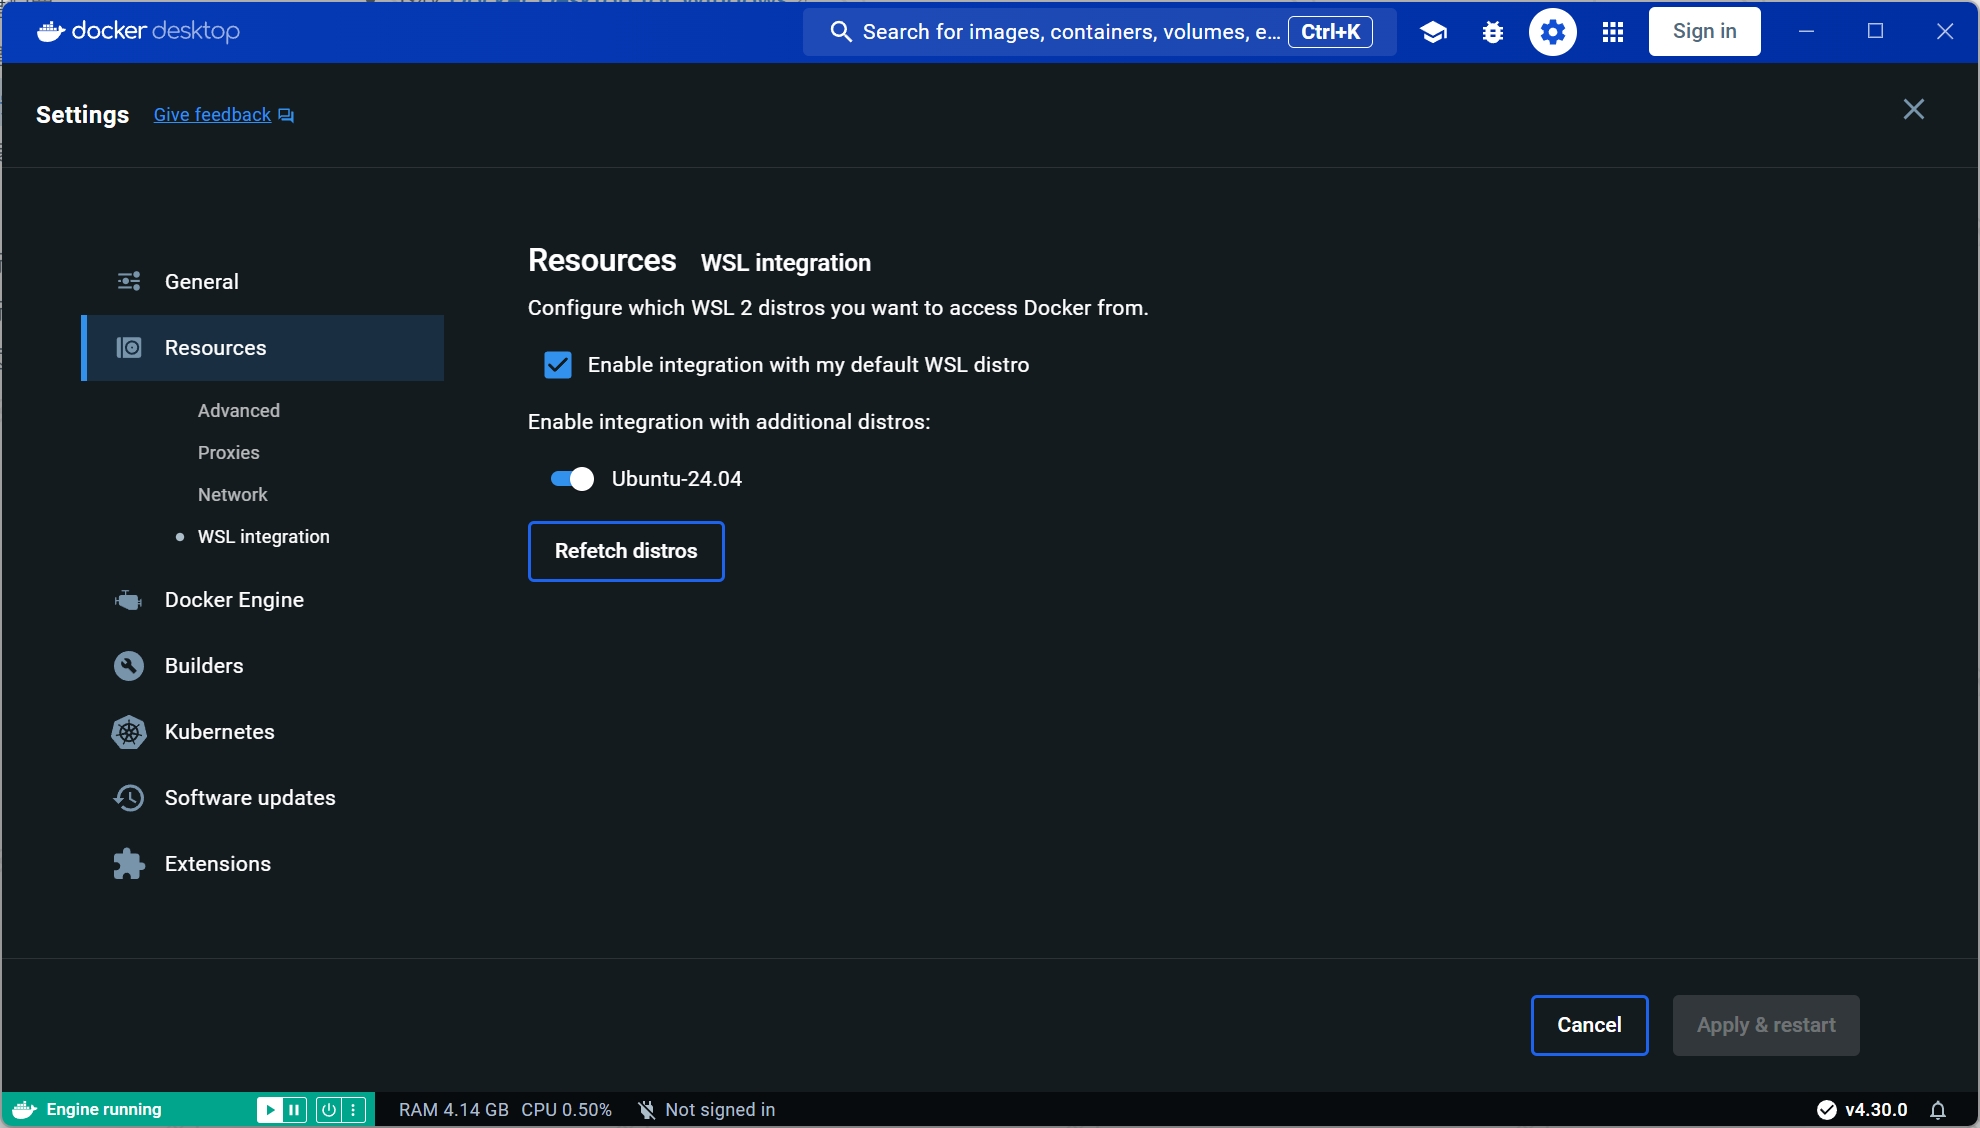Open the Kubernetes settings section
This screenshot has width=1980, height=1128.
pyautogui.click(x=219, y=732)
